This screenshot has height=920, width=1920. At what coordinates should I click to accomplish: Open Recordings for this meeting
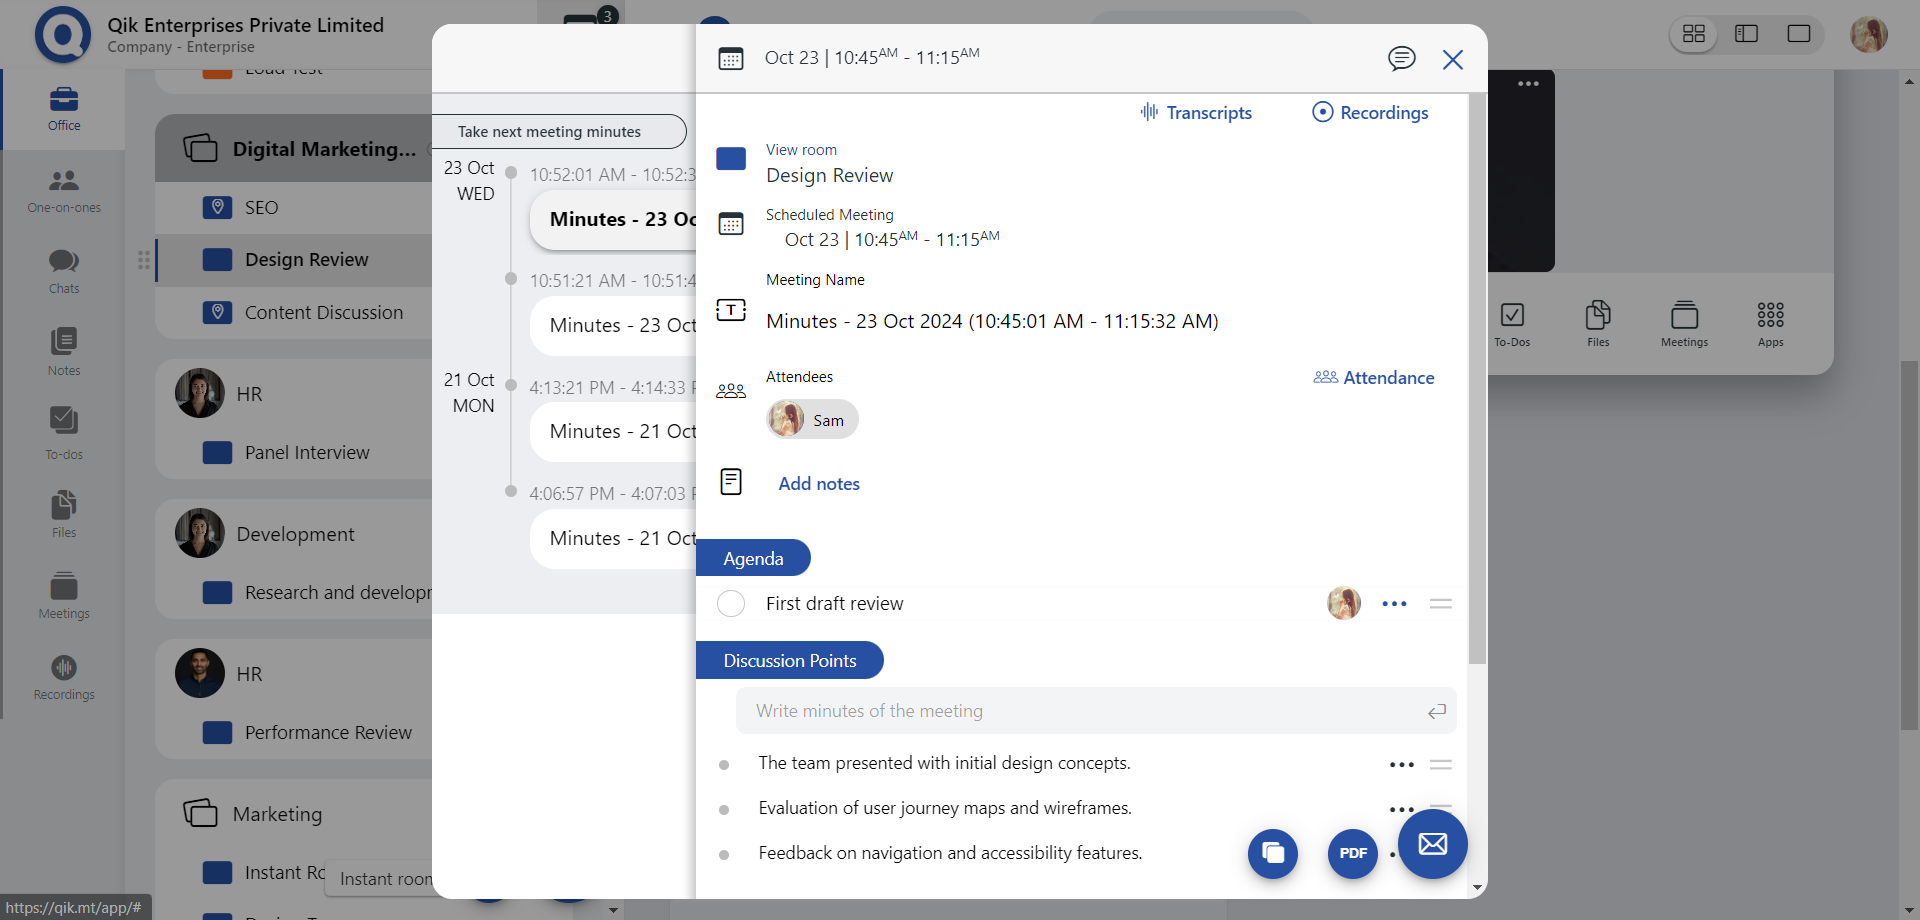click(1370, 113)
